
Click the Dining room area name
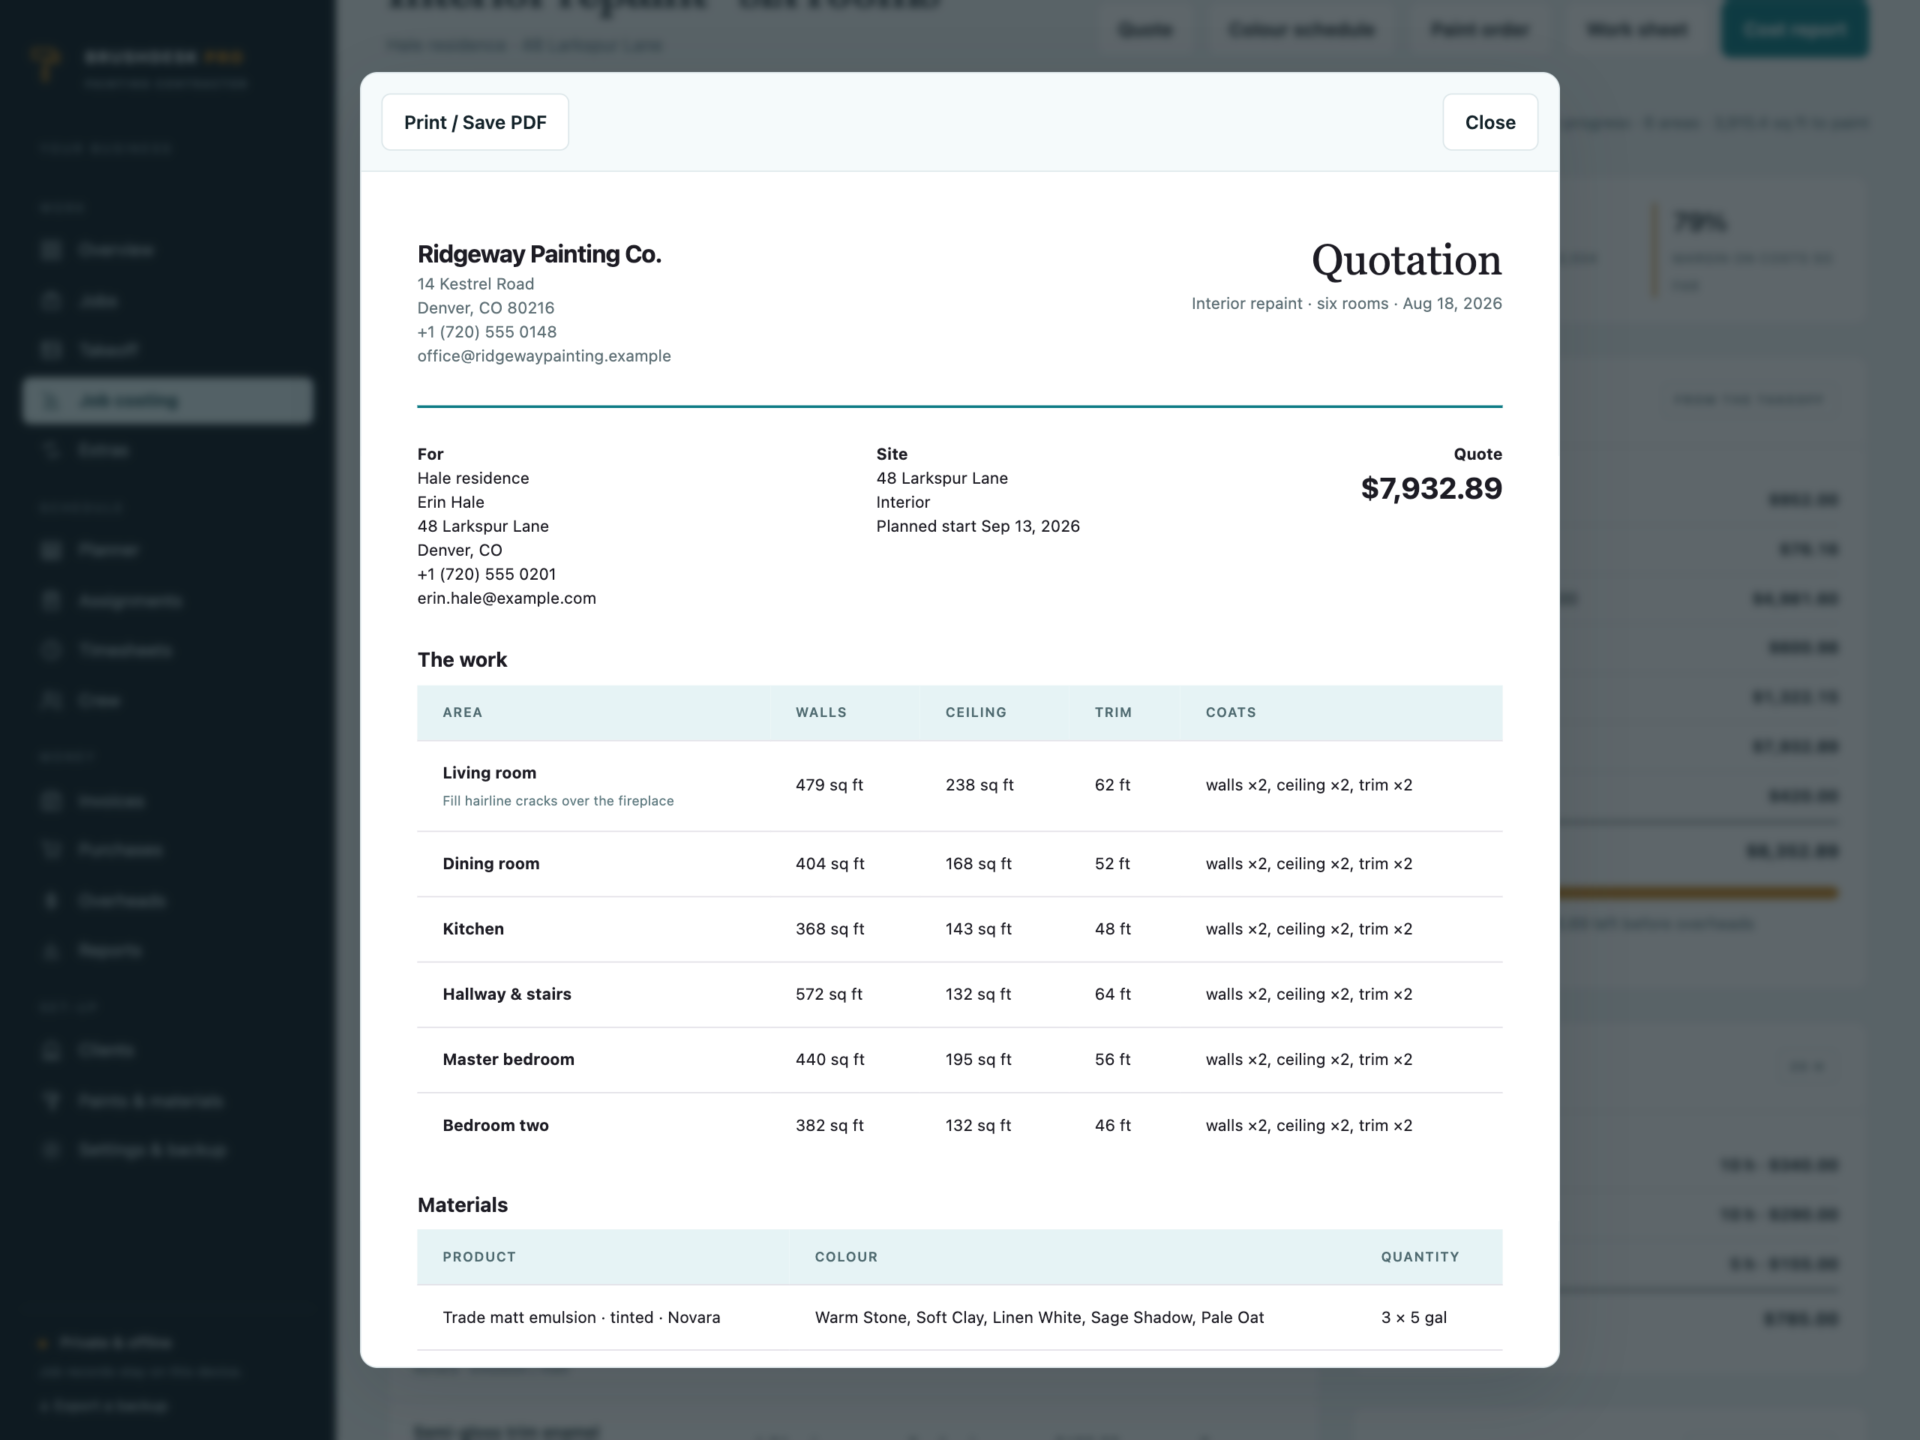(491, 864)
